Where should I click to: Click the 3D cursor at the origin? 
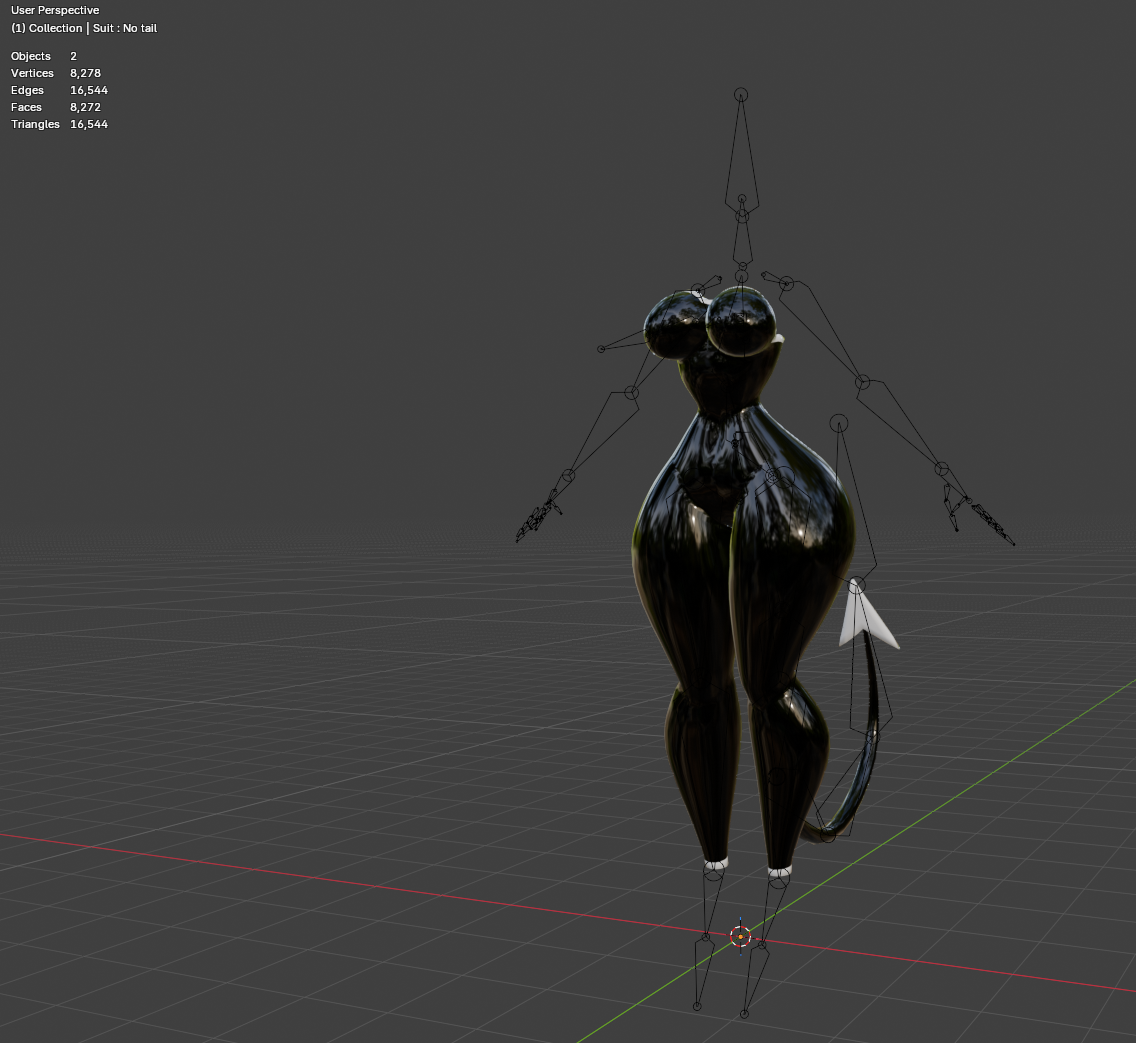click(740, 937)
